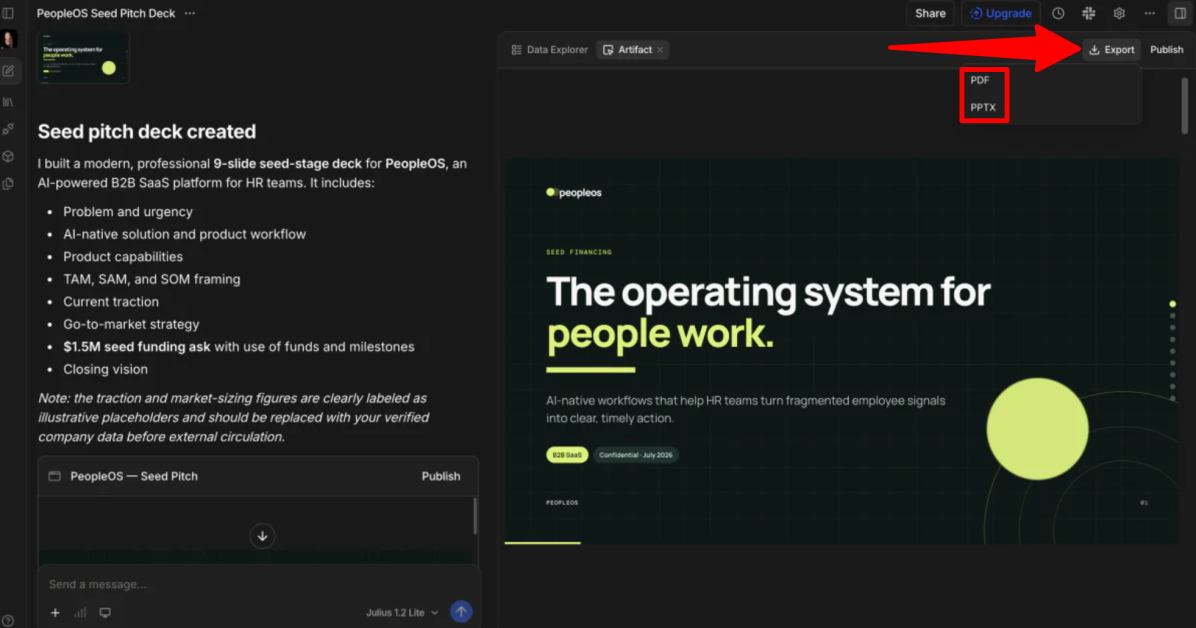1196x628 pixels.
Task: Open the Slack integration icon
Action: 1088,13
